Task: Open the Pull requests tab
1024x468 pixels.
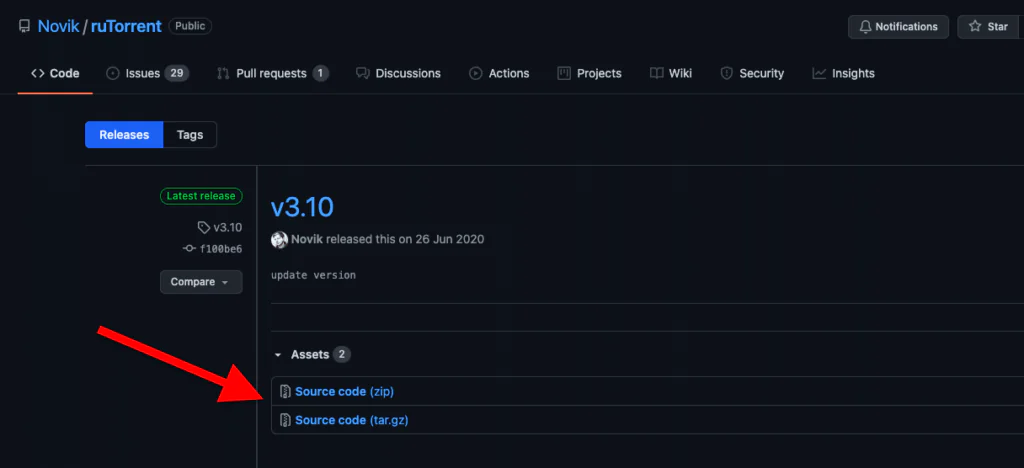Action: [272, 73]
